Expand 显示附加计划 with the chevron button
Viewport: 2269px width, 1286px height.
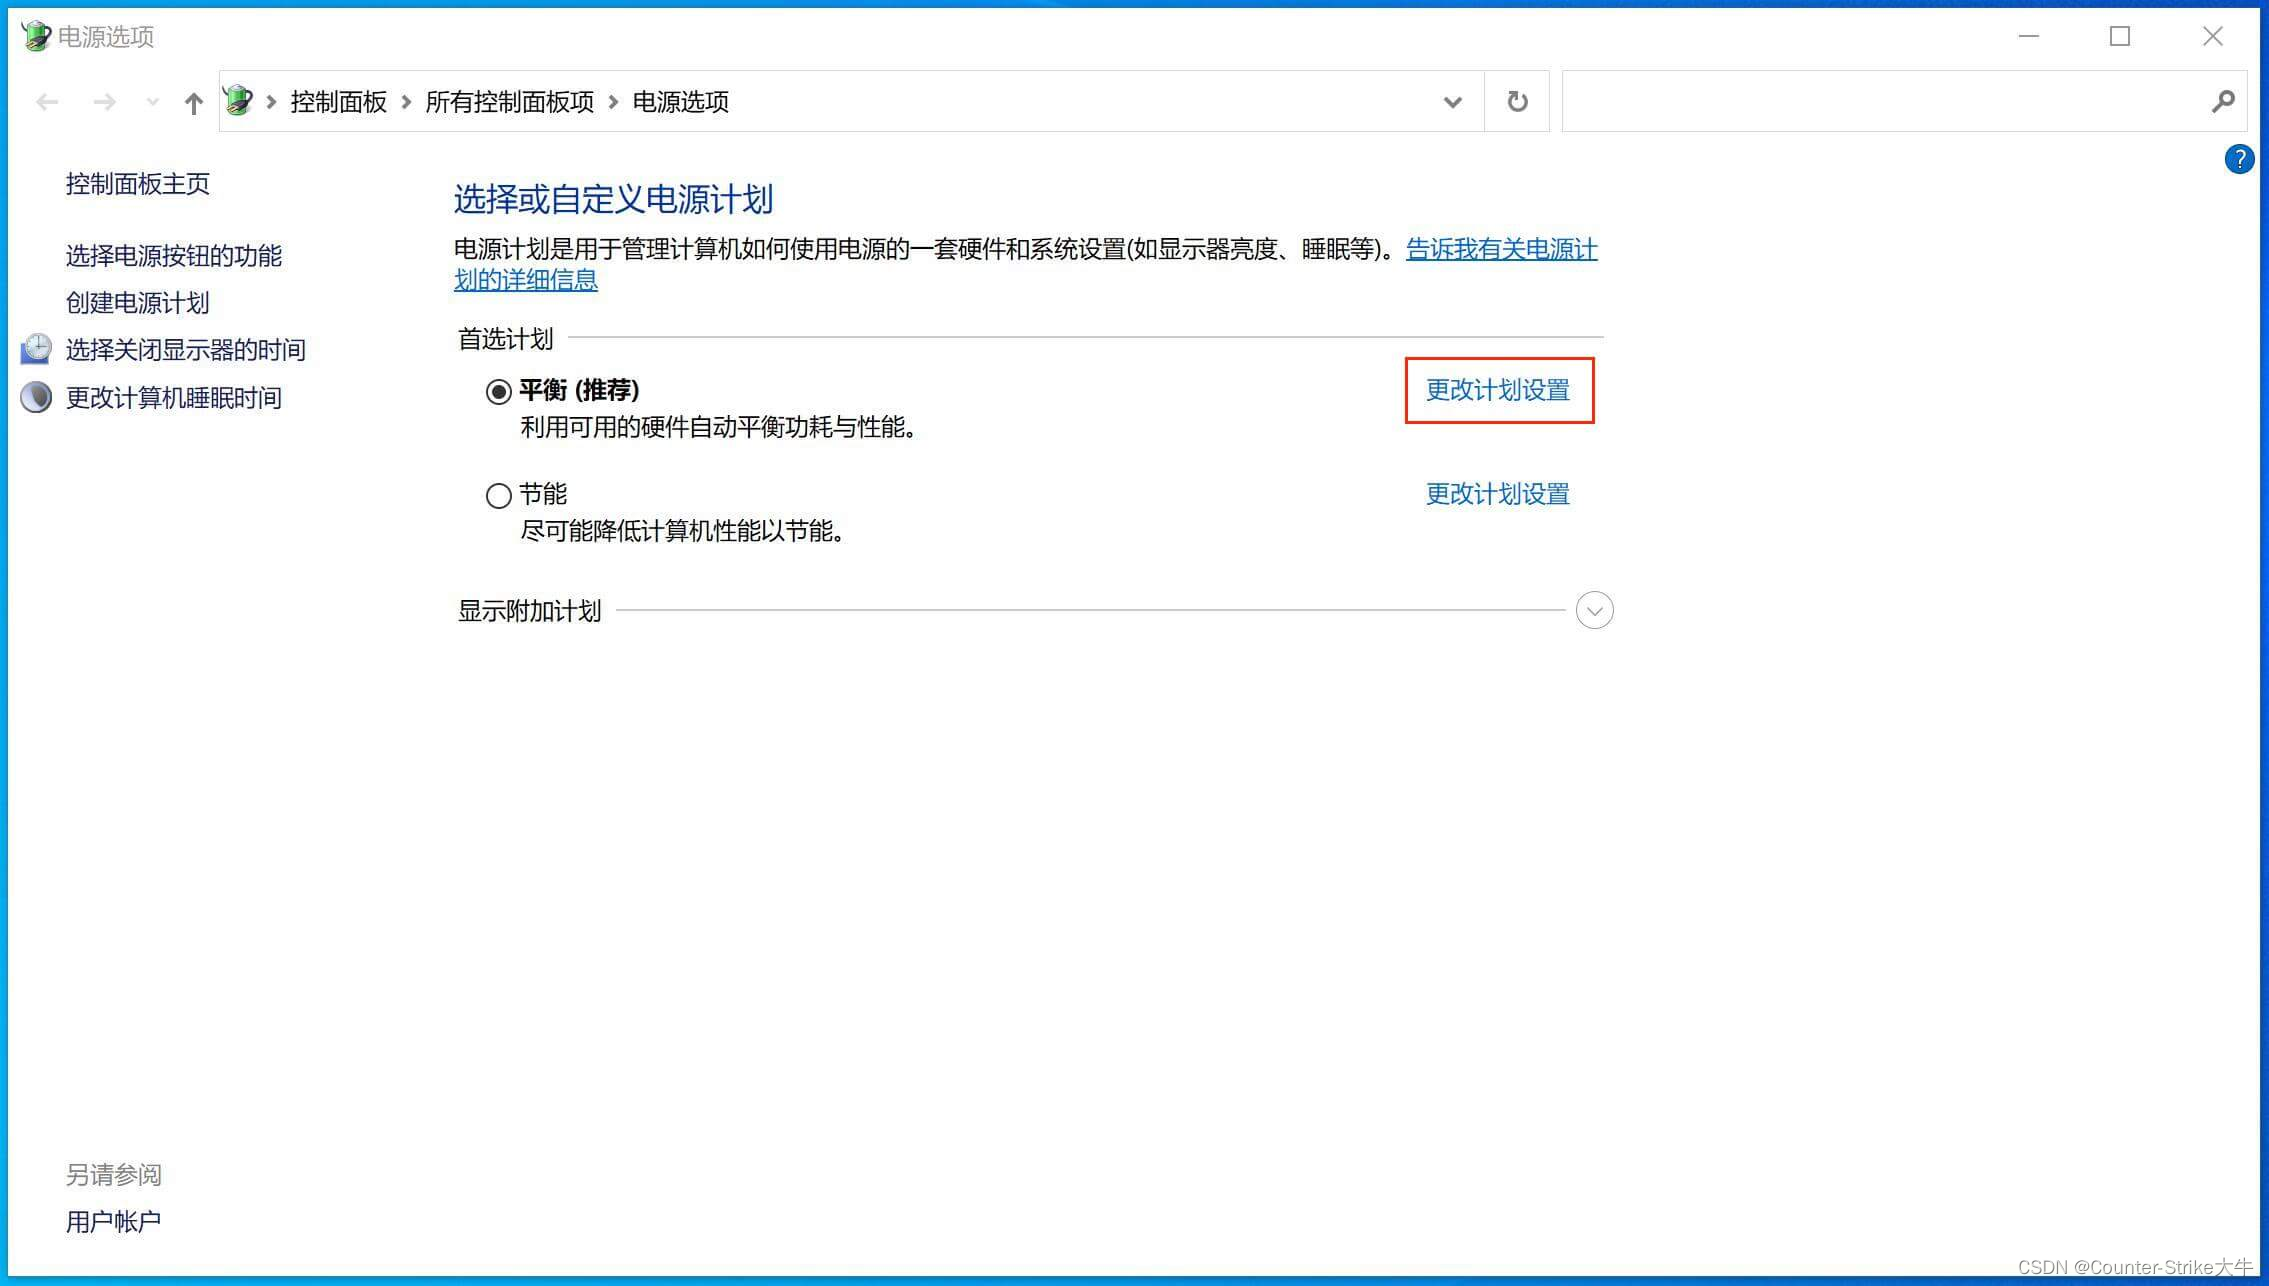click(x=1594, y=610)
